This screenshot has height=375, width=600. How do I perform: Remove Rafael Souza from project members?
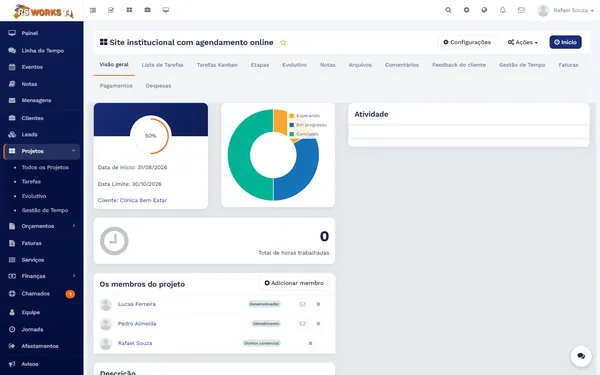[310, 343]
